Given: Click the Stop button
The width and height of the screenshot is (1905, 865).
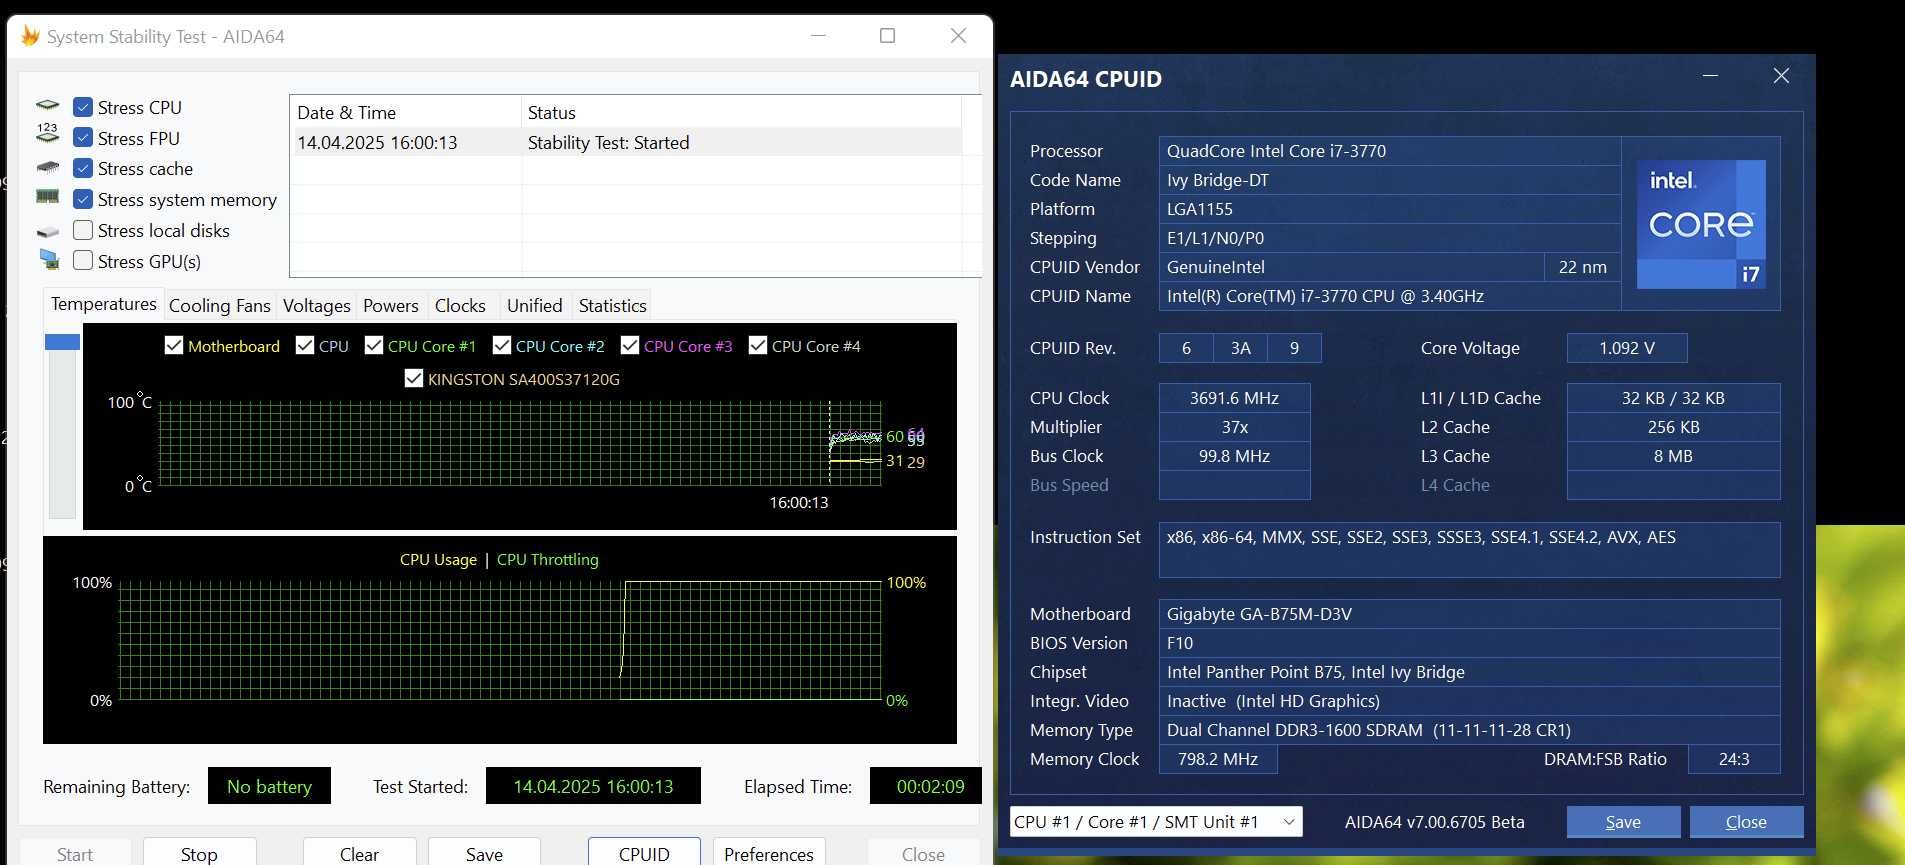Looking at the screenshot, I should (199, 853).
